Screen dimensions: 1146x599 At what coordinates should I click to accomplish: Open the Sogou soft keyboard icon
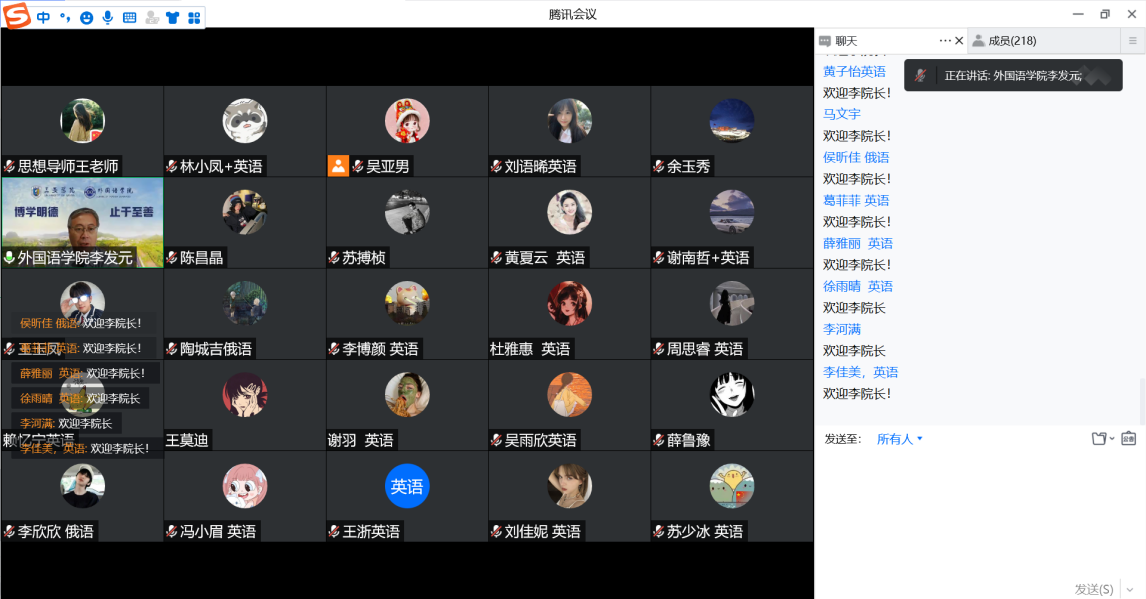[130, 17]
